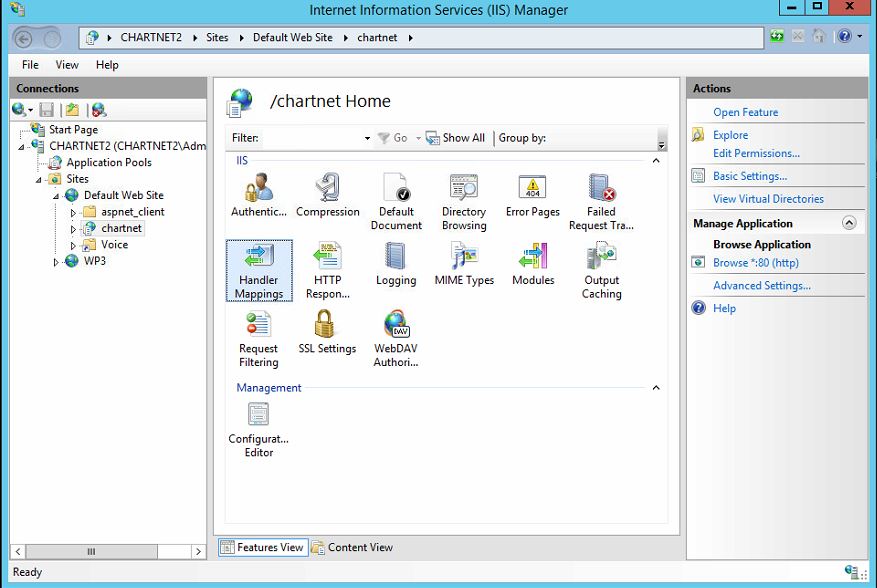877x588 pixels.
Task: Click the toolbar overflow arrow next to Group by
Action: pyautogui.click(x=662, y=144)
